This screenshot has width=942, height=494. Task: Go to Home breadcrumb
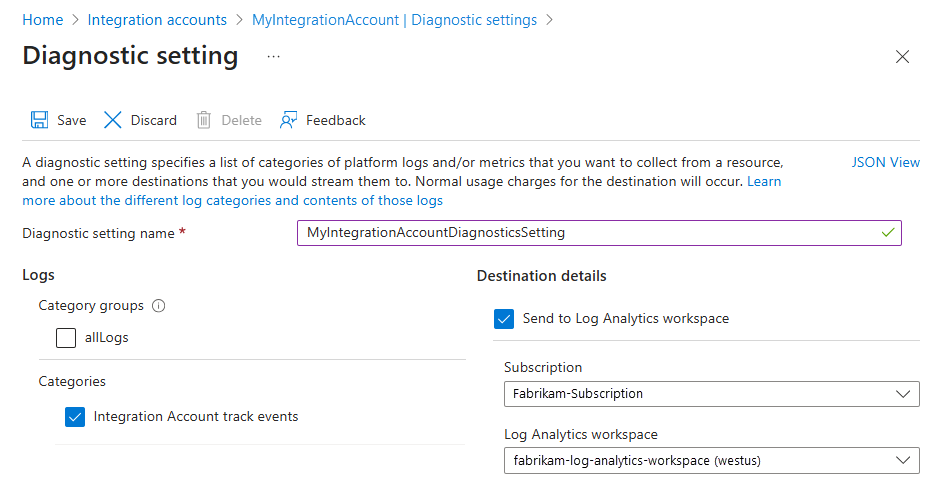coord(42,20)
